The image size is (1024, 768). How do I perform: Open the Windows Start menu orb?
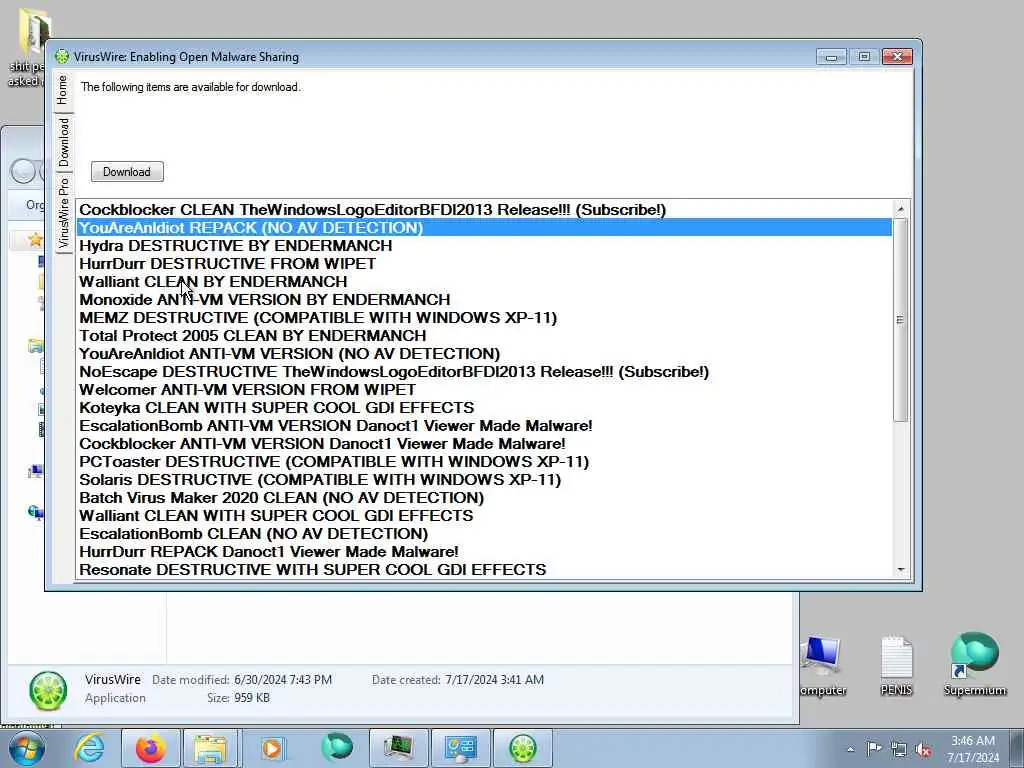point(27,748)
